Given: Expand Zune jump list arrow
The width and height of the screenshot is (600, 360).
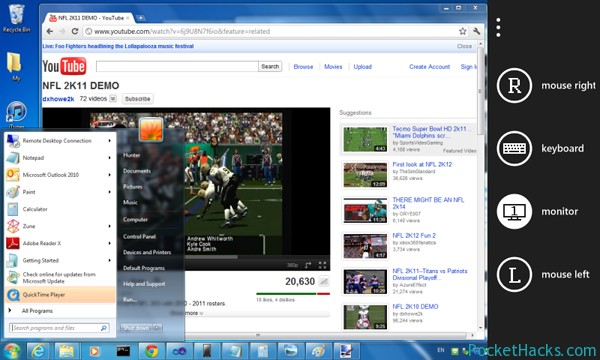Looking at the screenshot, I should (109, 226).
